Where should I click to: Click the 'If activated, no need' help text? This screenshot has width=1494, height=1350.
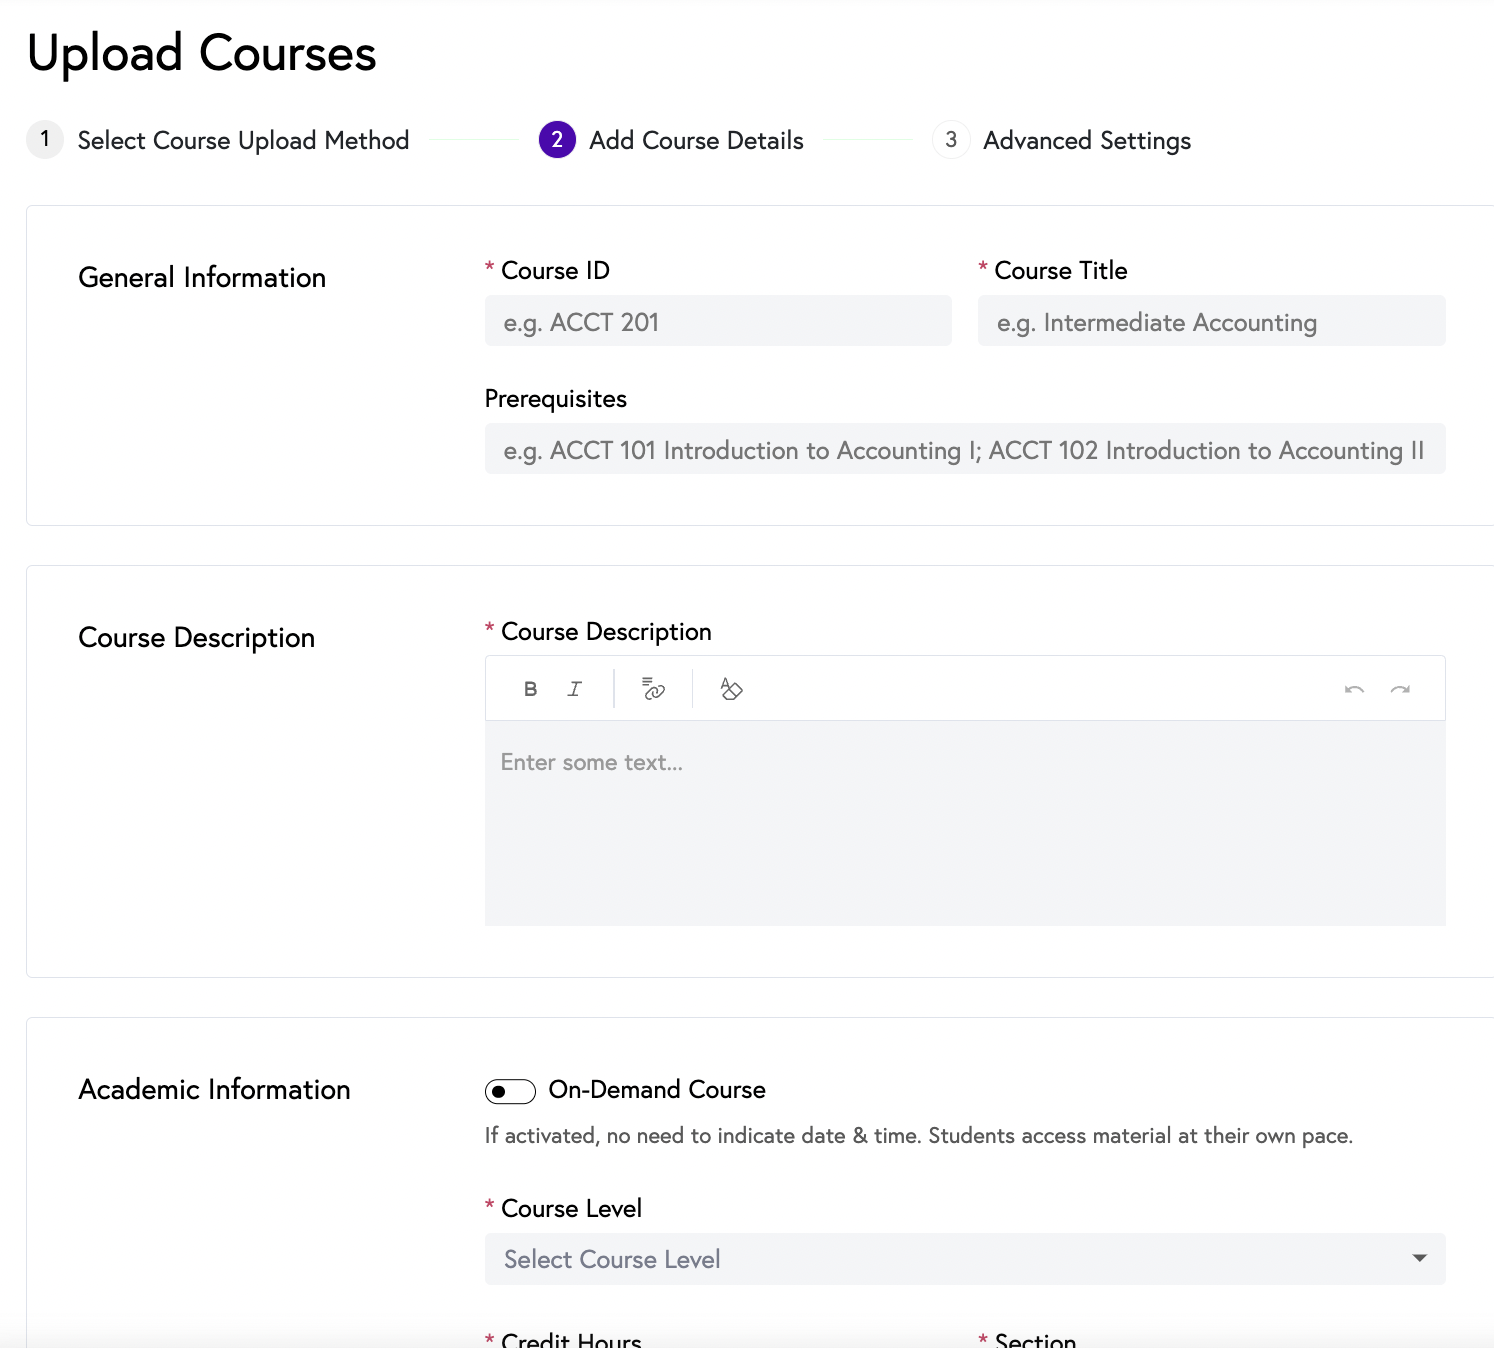[x=918, y=1136]
